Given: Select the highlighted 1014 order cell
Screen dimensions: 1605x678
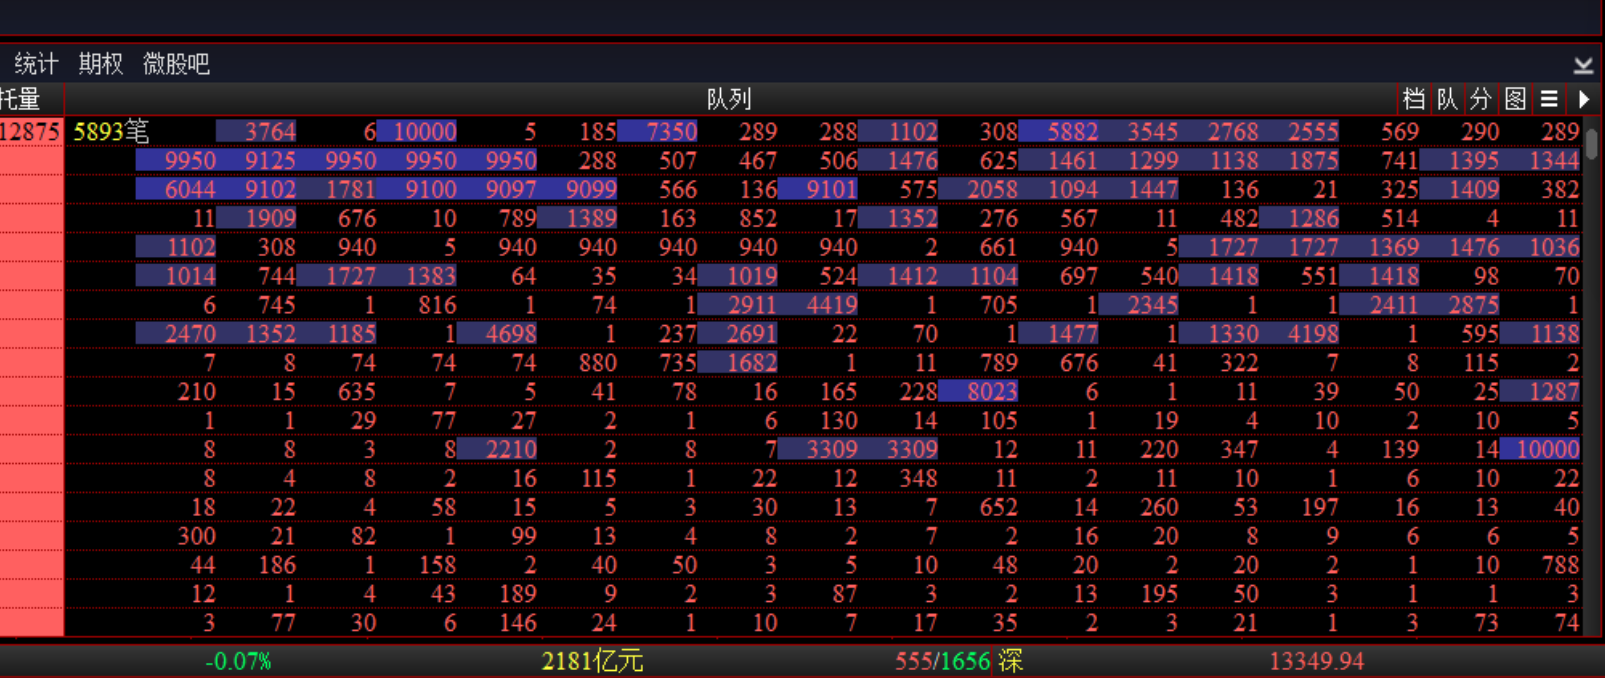Looking at the screenshot, I should tap(176, 277).
